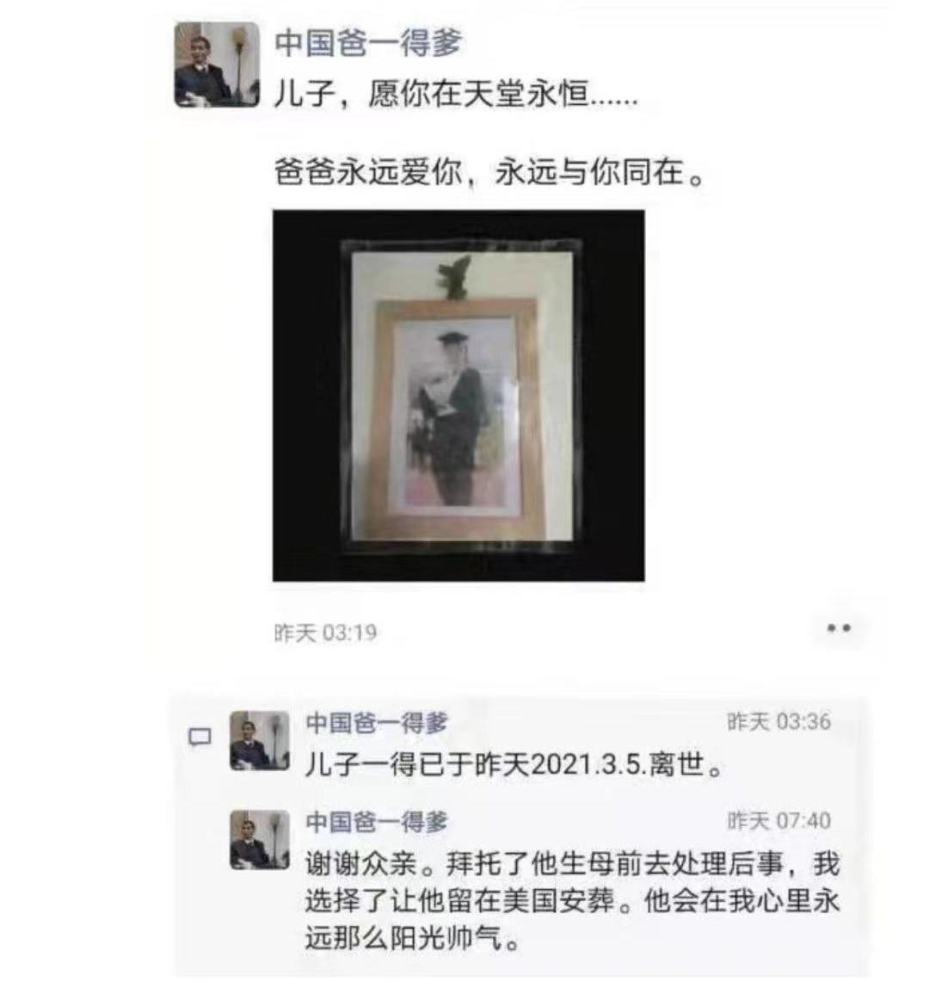This screenshot has width=929, height=1000.
Task: Tap the post timestamp 昨天 03:19
Action: tap(325, 633)
